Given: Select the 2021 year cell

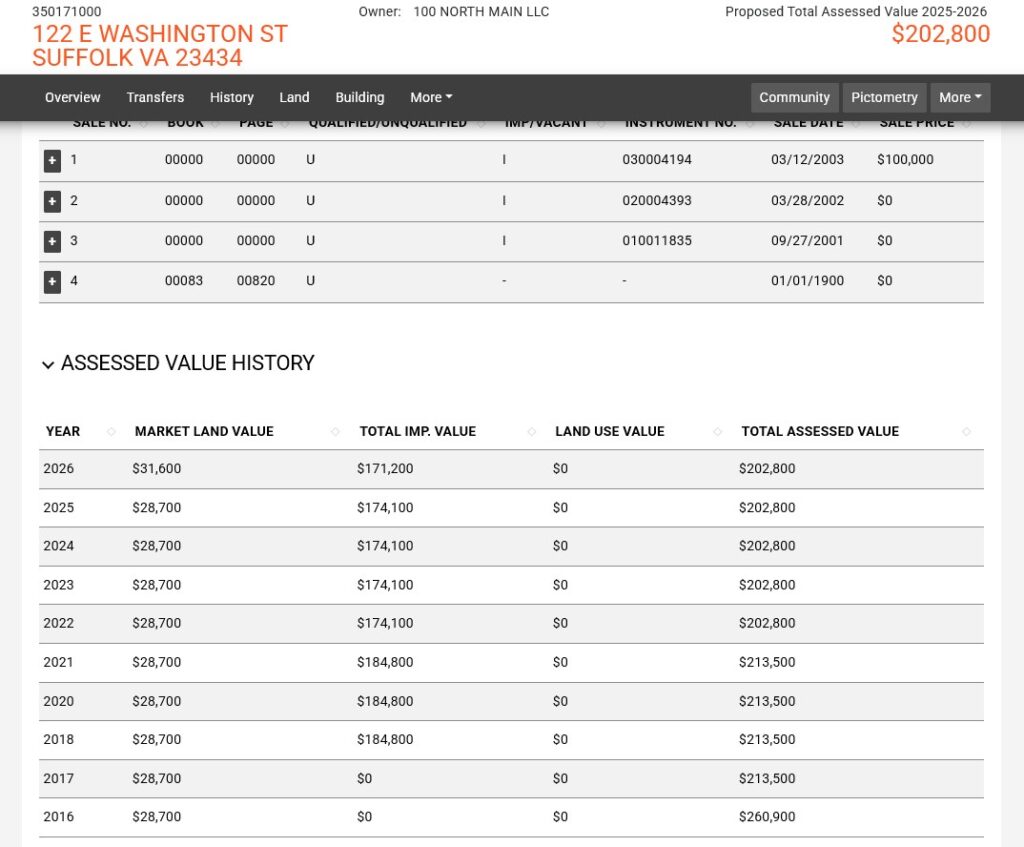Looking at the screenshot, I should (59, 663).
